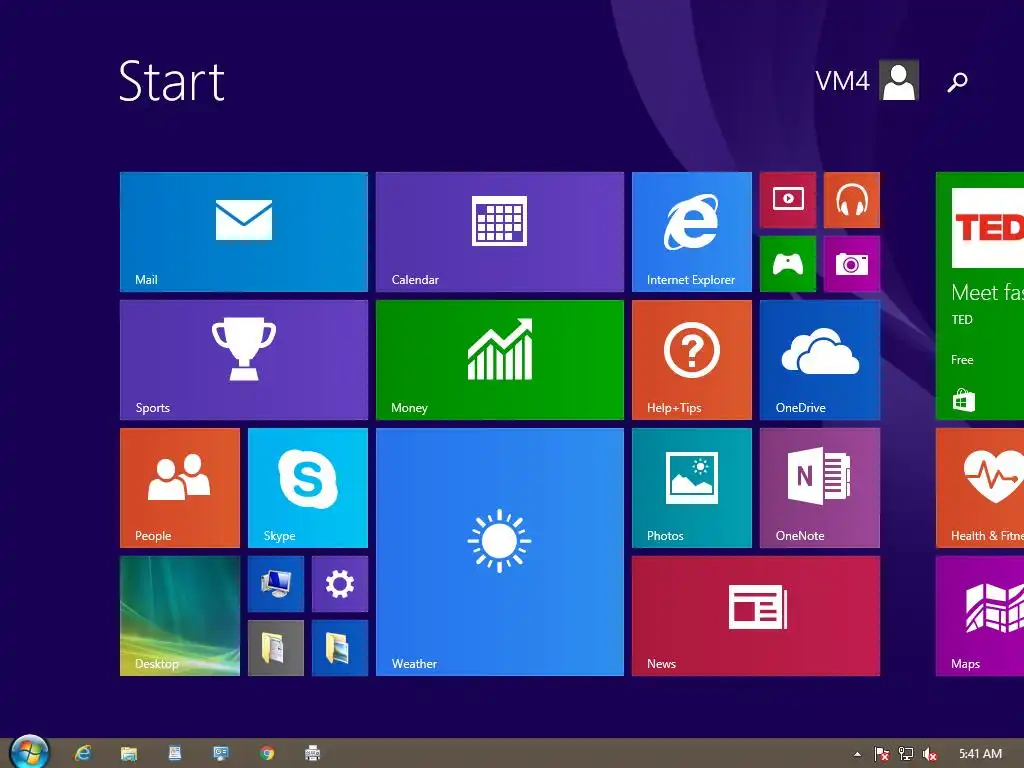Open the OneDrive cloud tile
The width and height of the screenshot is (1024, 768).
click(x=820, y=360)
